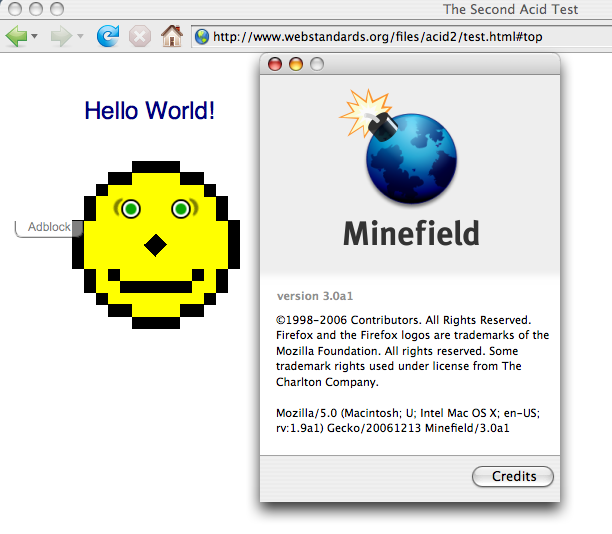Click the Minefield title wordmark
The height and width of the screenshot is (534, 612).
pos(411,233)
